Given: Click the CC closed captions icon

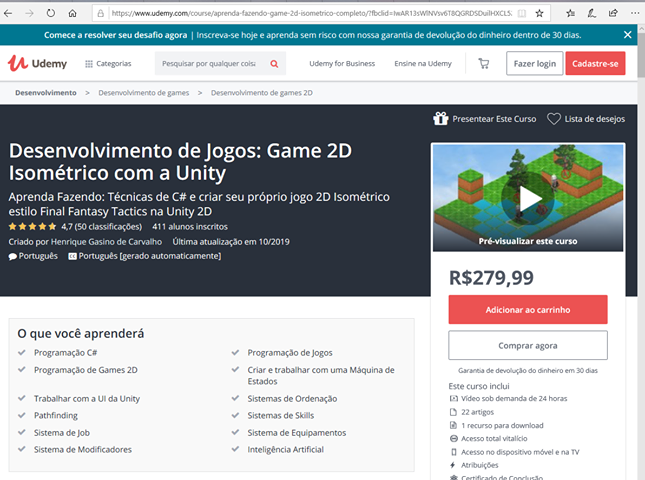Looking at the screenshot, I should (x=72, y=256).
